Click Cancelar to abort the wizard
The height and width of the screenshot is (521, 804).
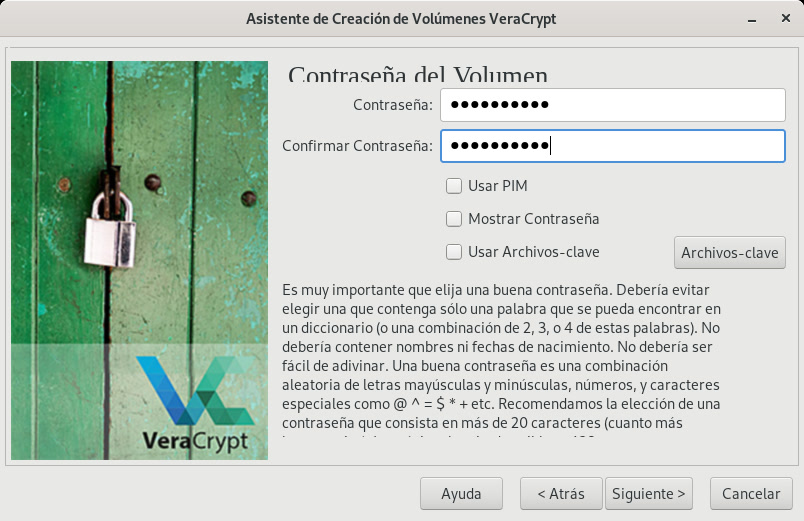tap(750, 493)
